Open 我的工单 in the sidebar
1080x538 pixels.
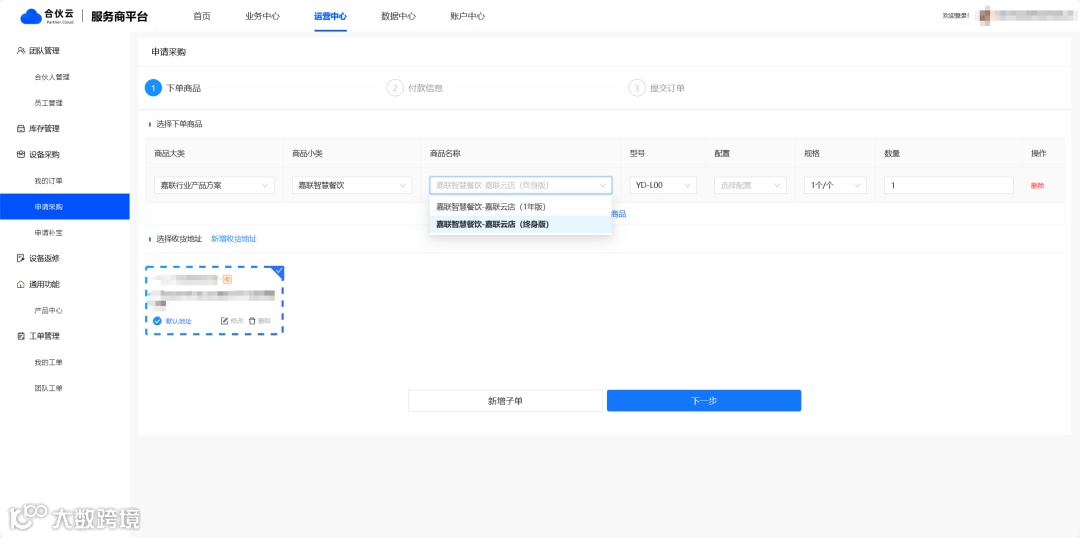(49, 362)
